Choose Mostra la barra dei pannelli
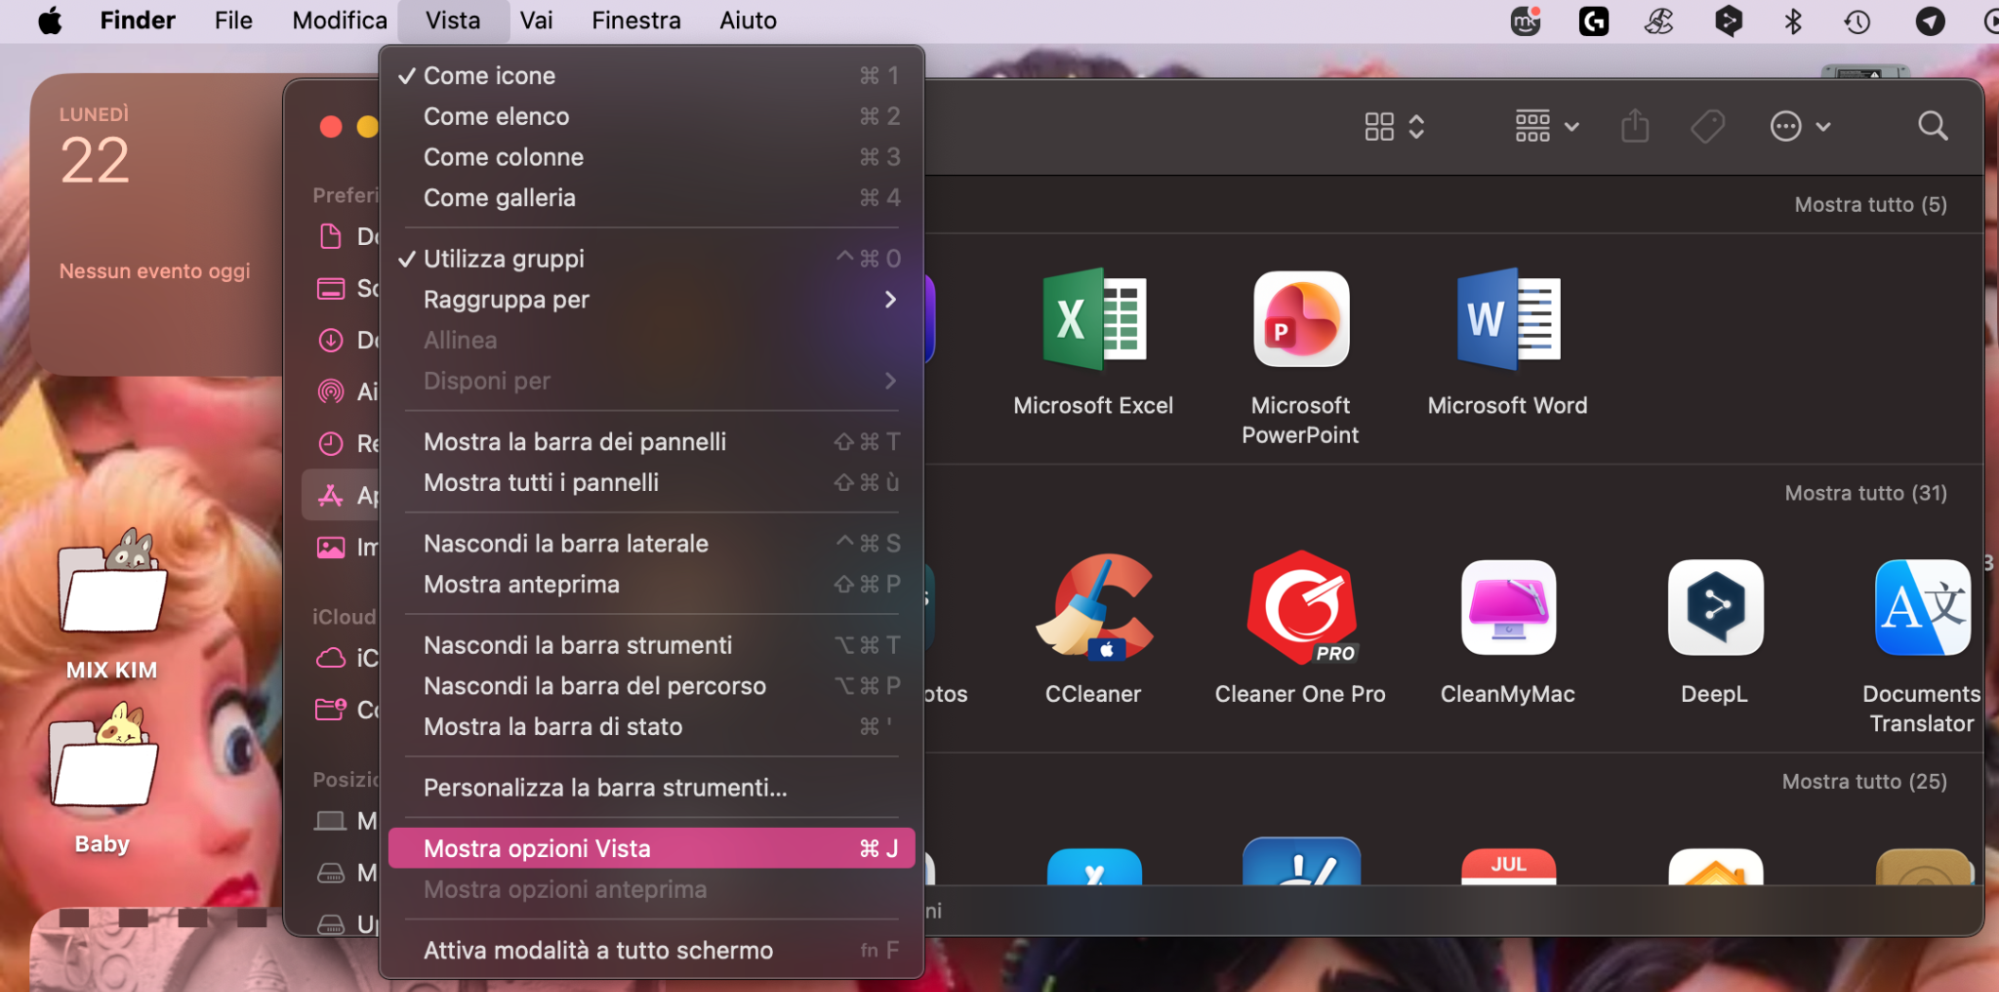Viewport: 1999px width, 992px height. coord(651,441)
